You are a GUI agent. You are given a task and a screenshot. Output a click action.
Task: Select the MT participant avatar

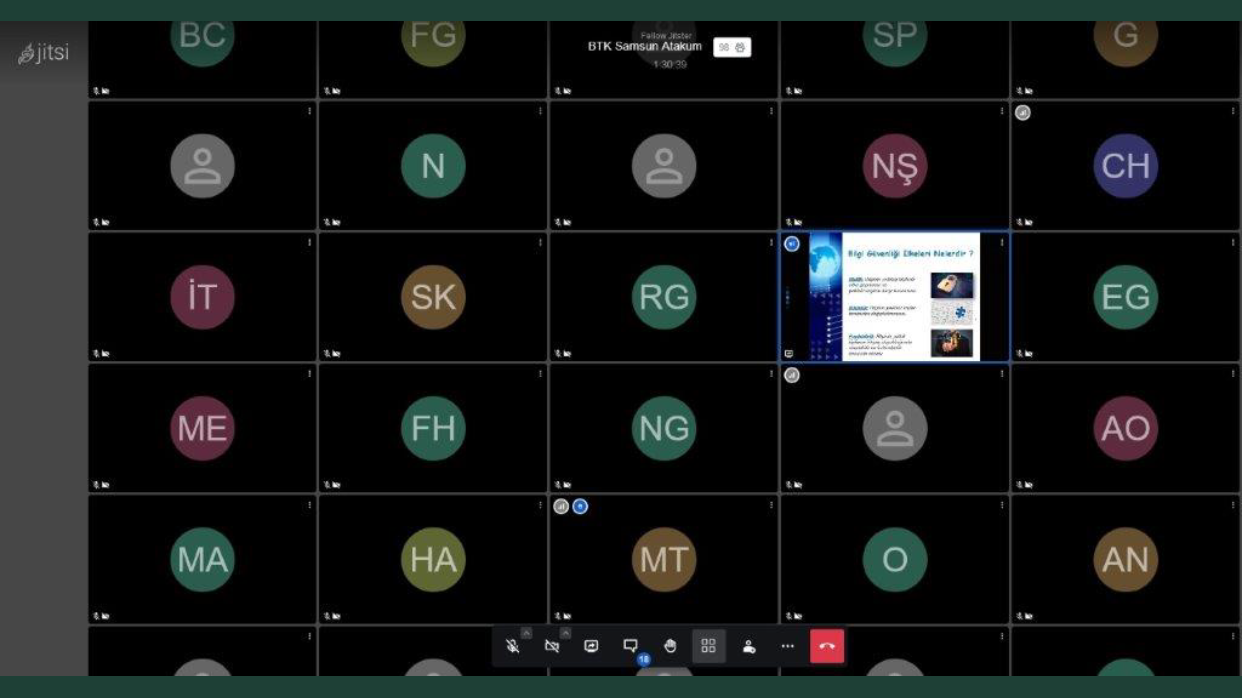664,559
